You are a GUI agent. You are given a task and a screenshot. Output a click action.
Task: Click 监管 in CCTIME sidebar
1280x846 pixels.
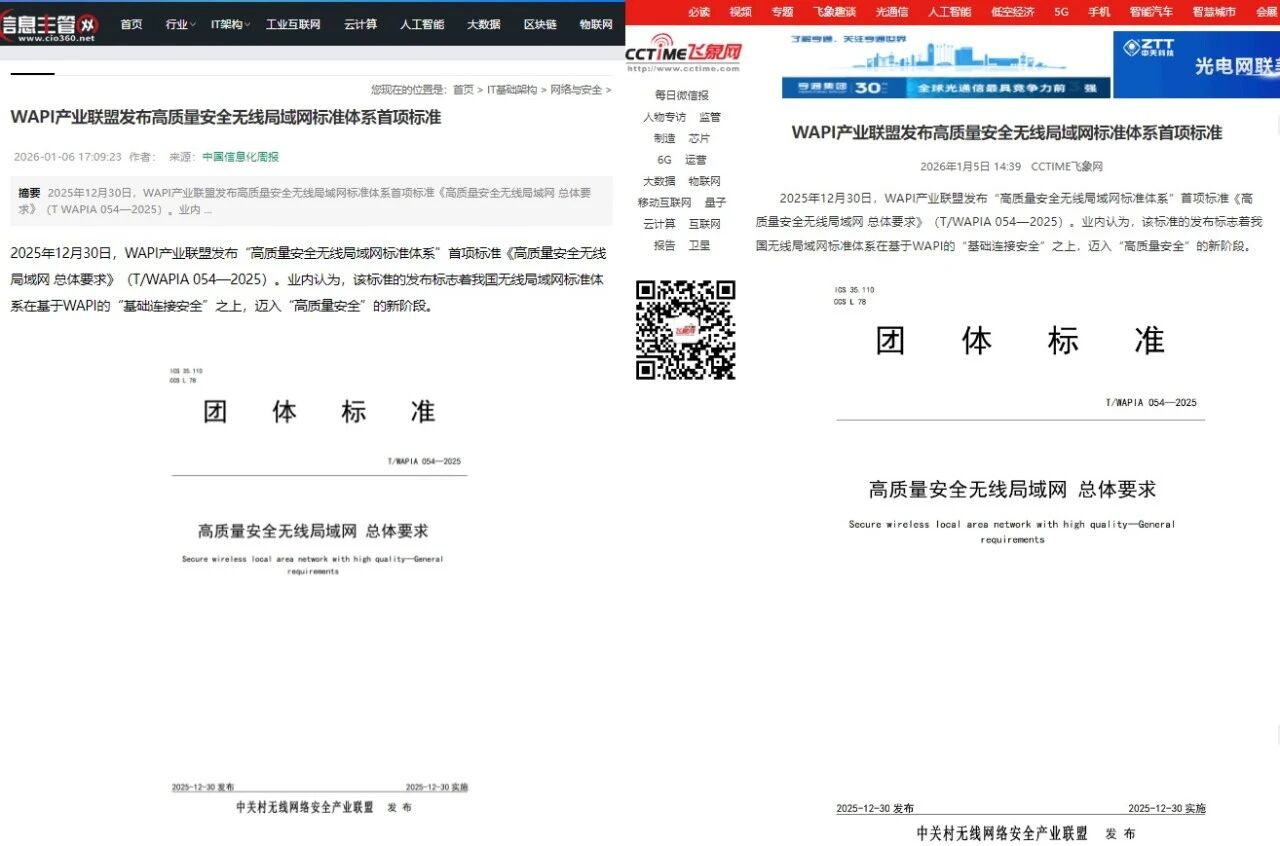pos(709,117)
